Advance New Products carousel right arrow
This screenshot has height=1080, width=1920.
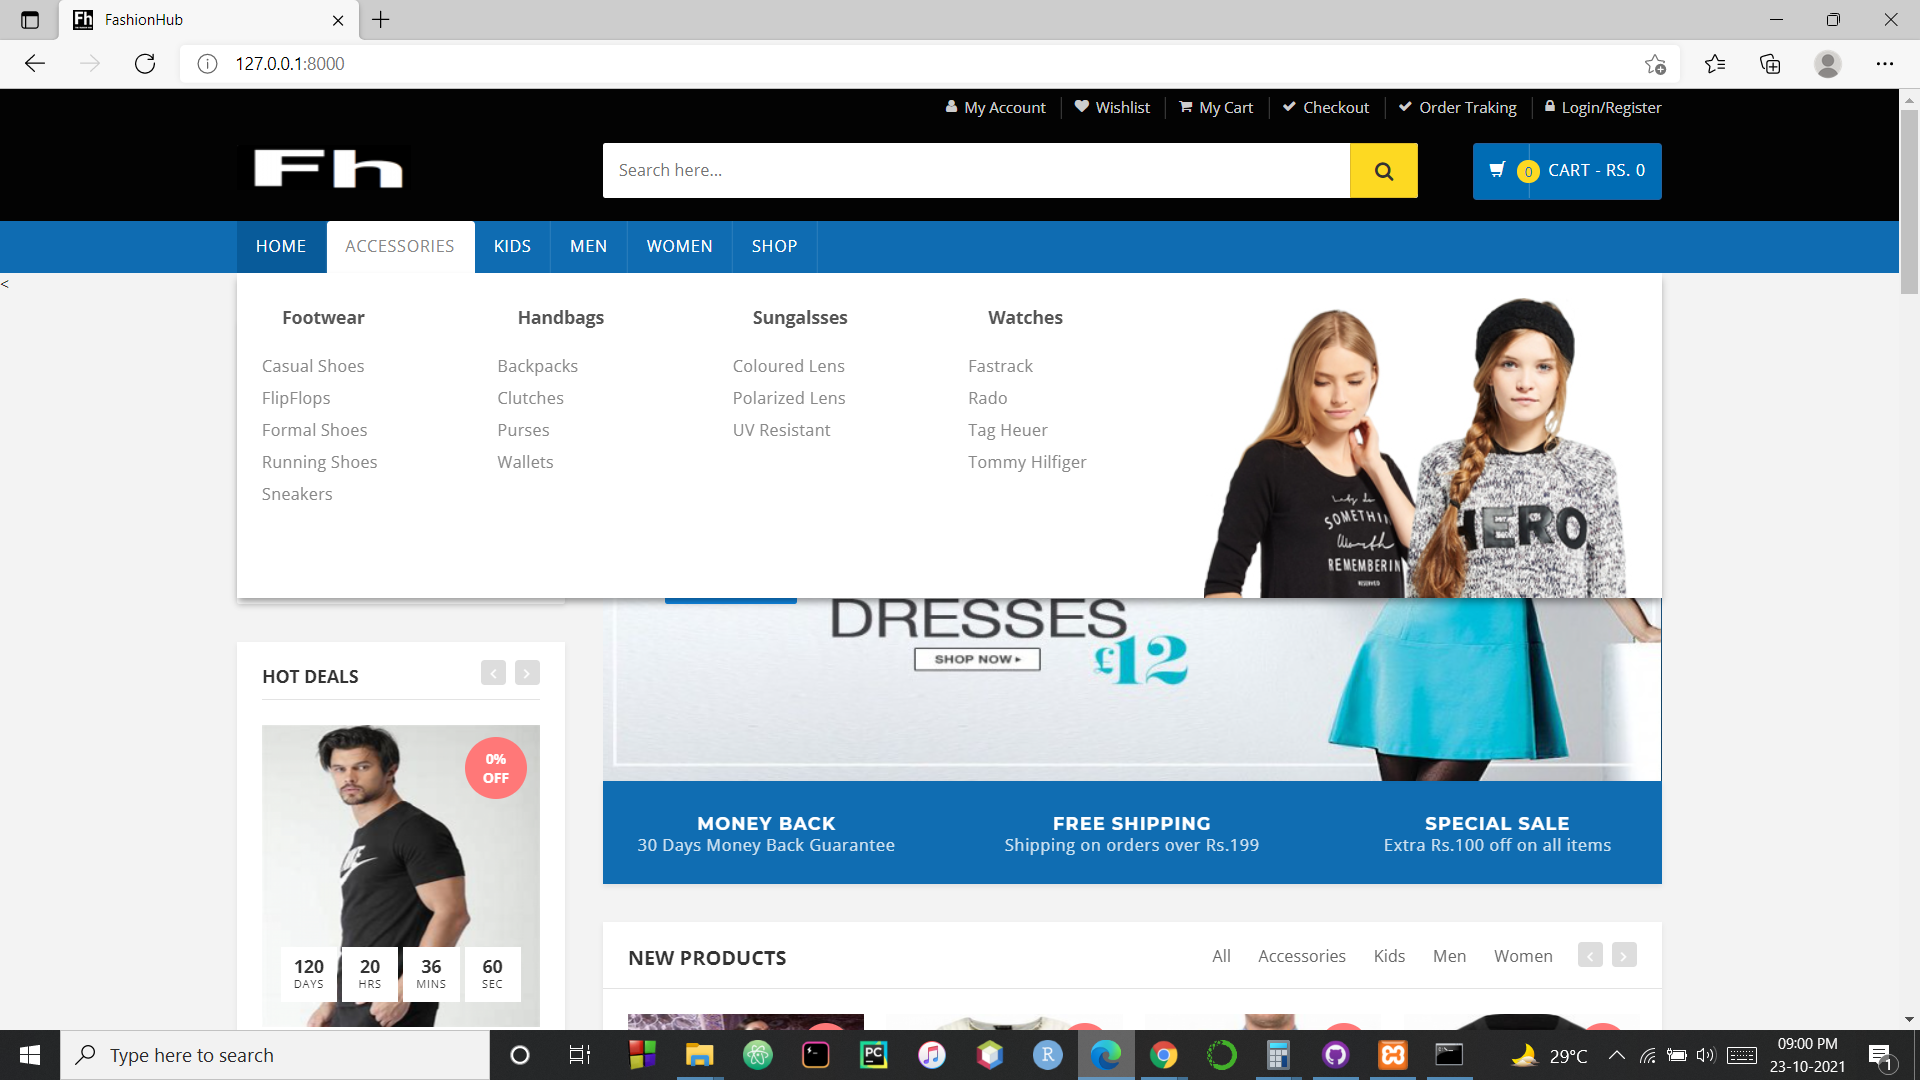click(1624, 955)
